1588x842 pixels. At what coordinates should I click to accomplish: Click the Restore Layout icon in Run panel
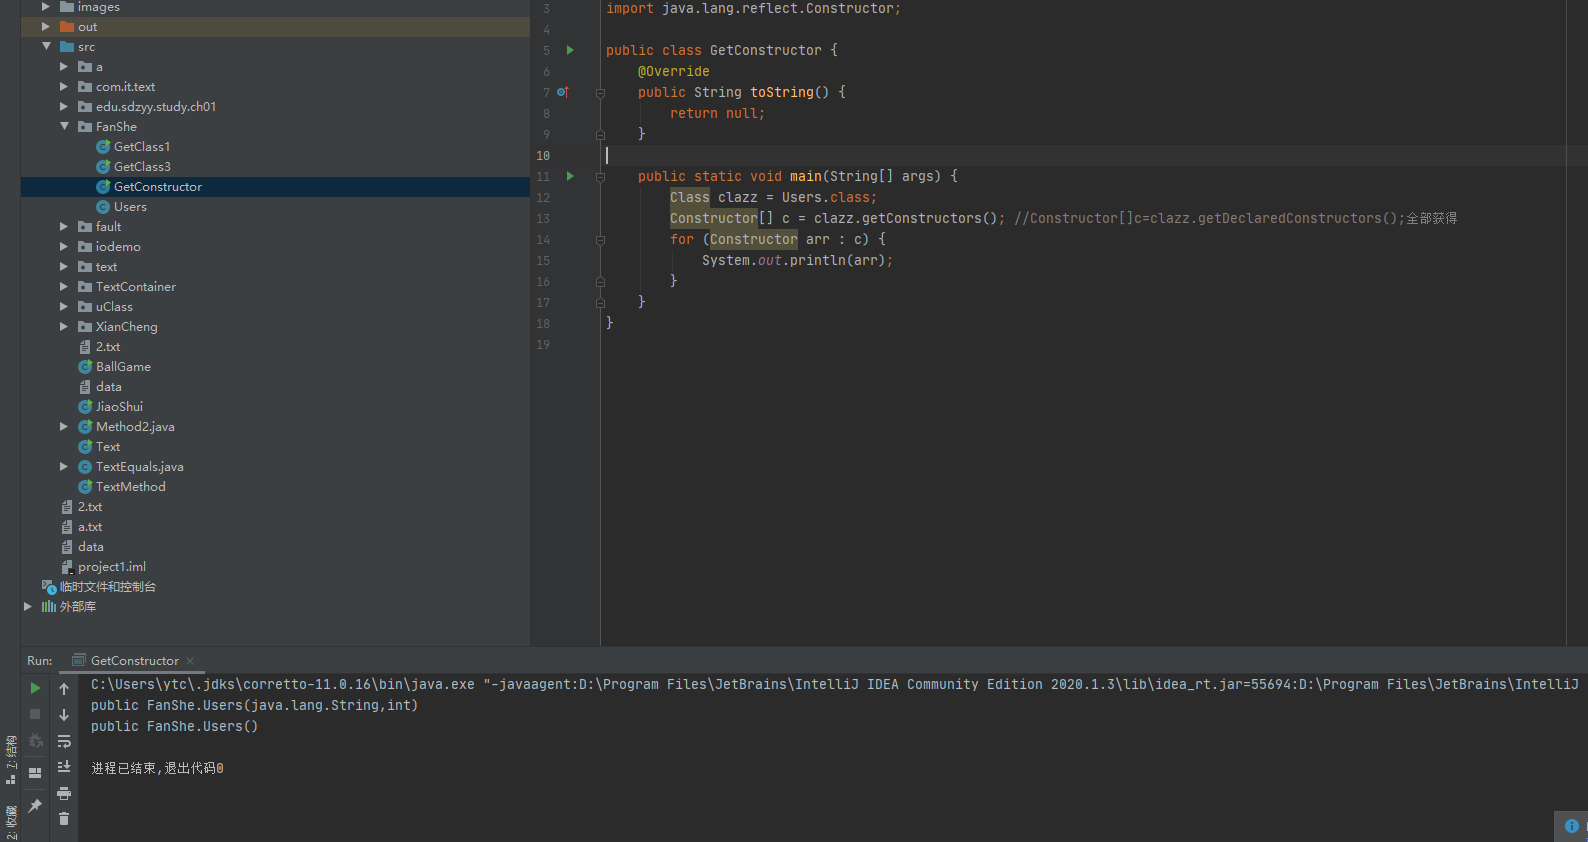[35, 772]
